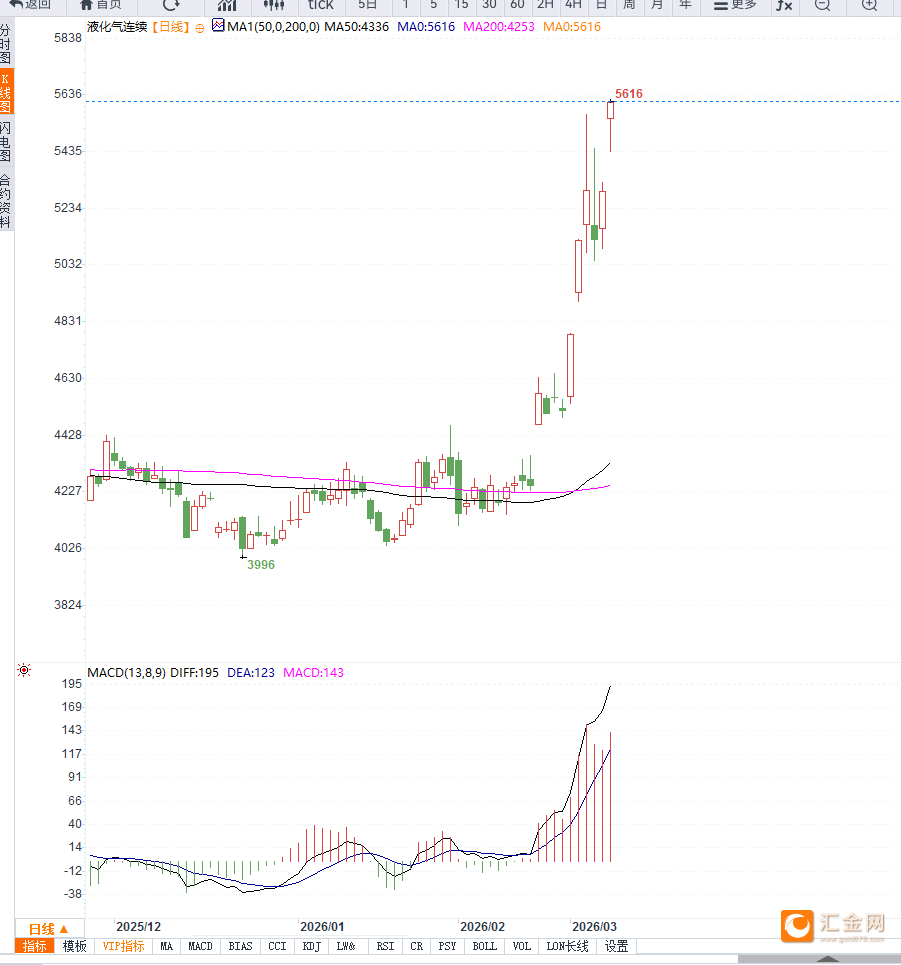
Task: Select the 1-minute period
Action: click(406, 5)
